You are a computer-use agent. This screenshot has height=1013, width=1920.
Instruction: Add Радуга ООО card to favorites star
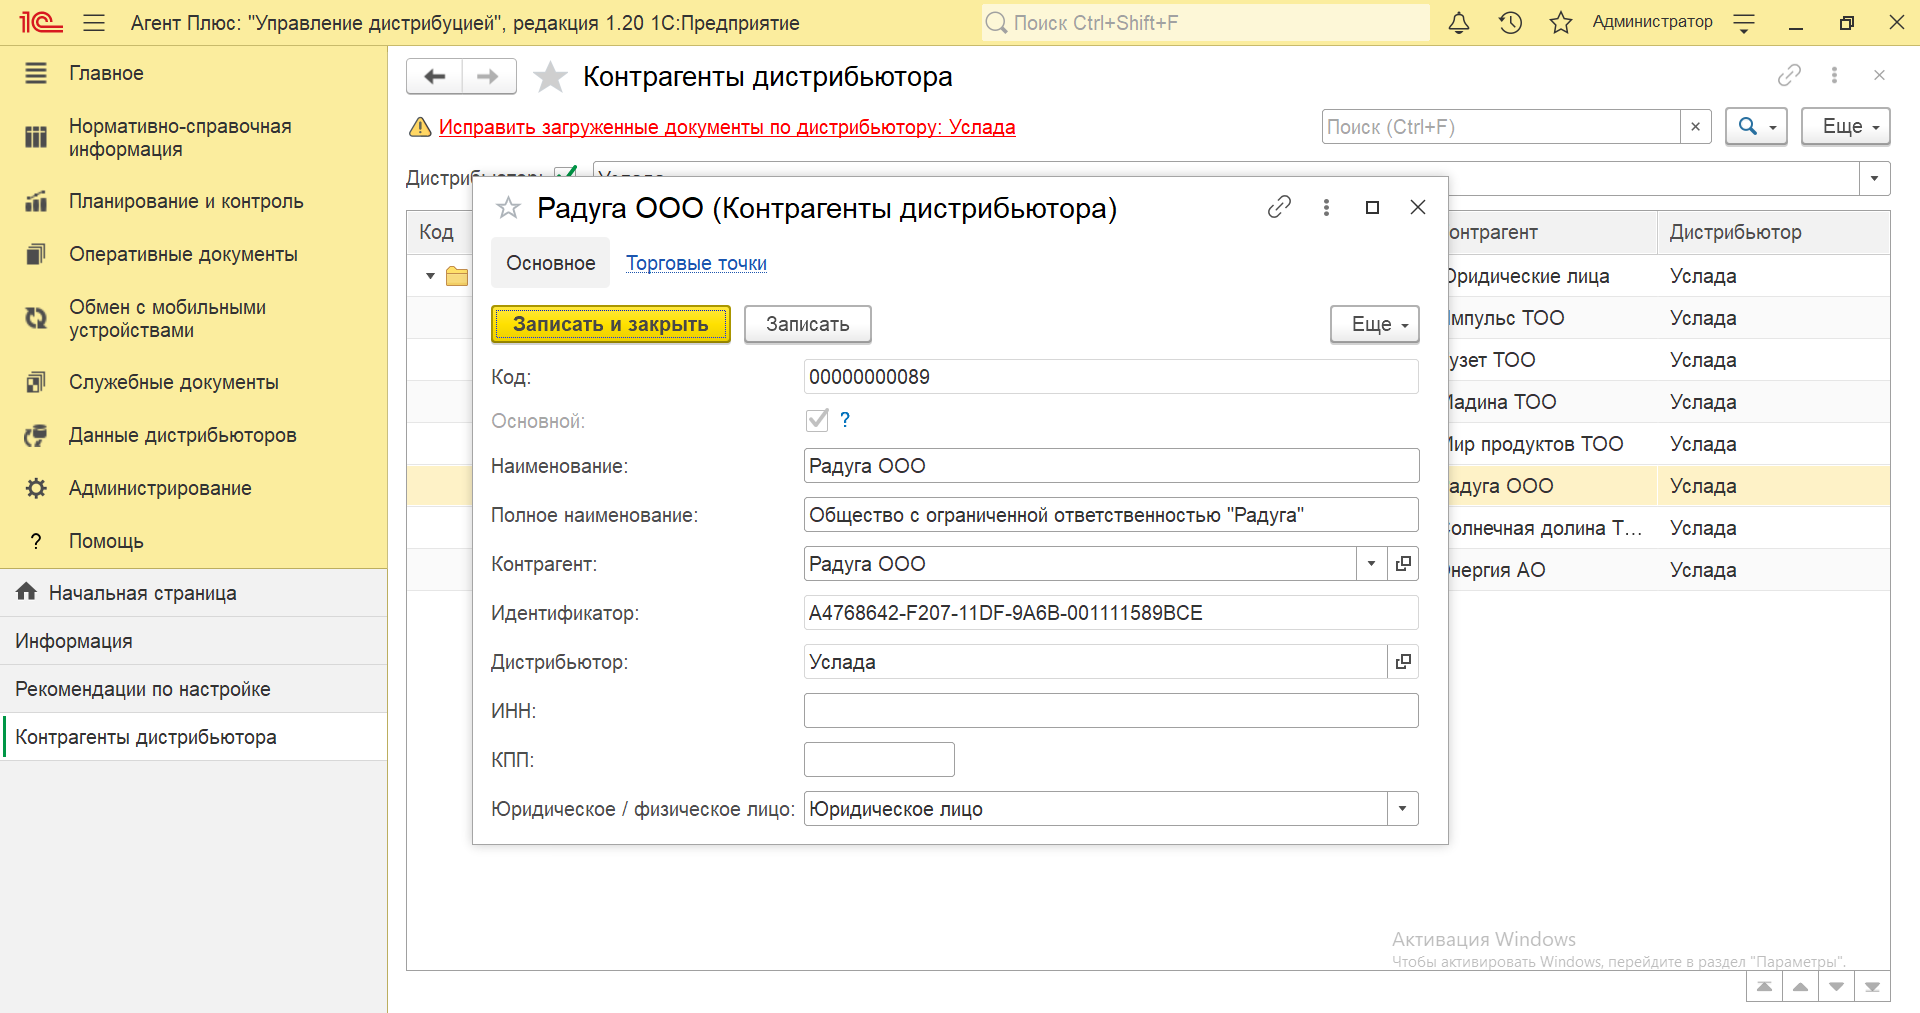(508, 208)
